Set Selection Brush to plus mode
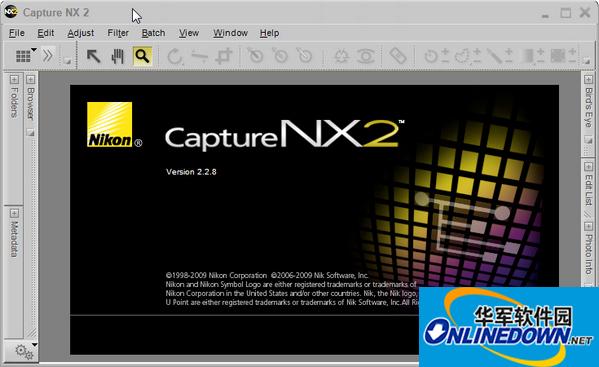The image size is (599, 367). pyautogui.click(x=509, y=52)
